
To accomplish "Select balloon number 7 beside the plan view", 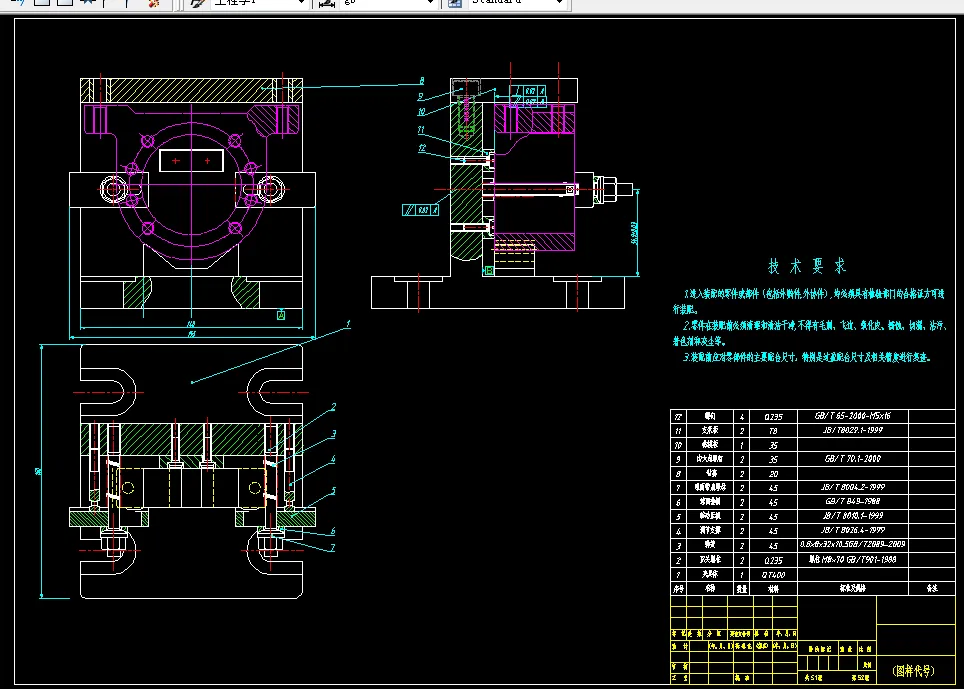I will tap(333, 548).
